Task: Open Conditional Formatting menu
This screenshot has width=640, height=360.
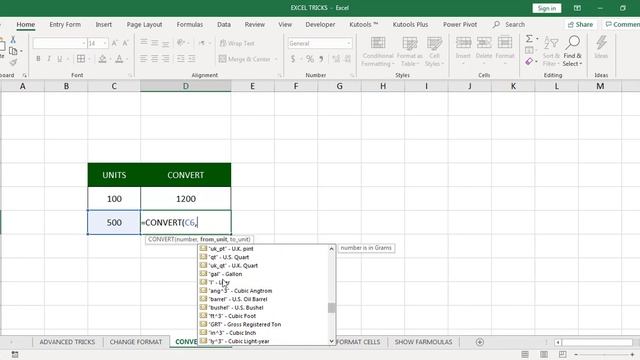Action: point(378,51)
